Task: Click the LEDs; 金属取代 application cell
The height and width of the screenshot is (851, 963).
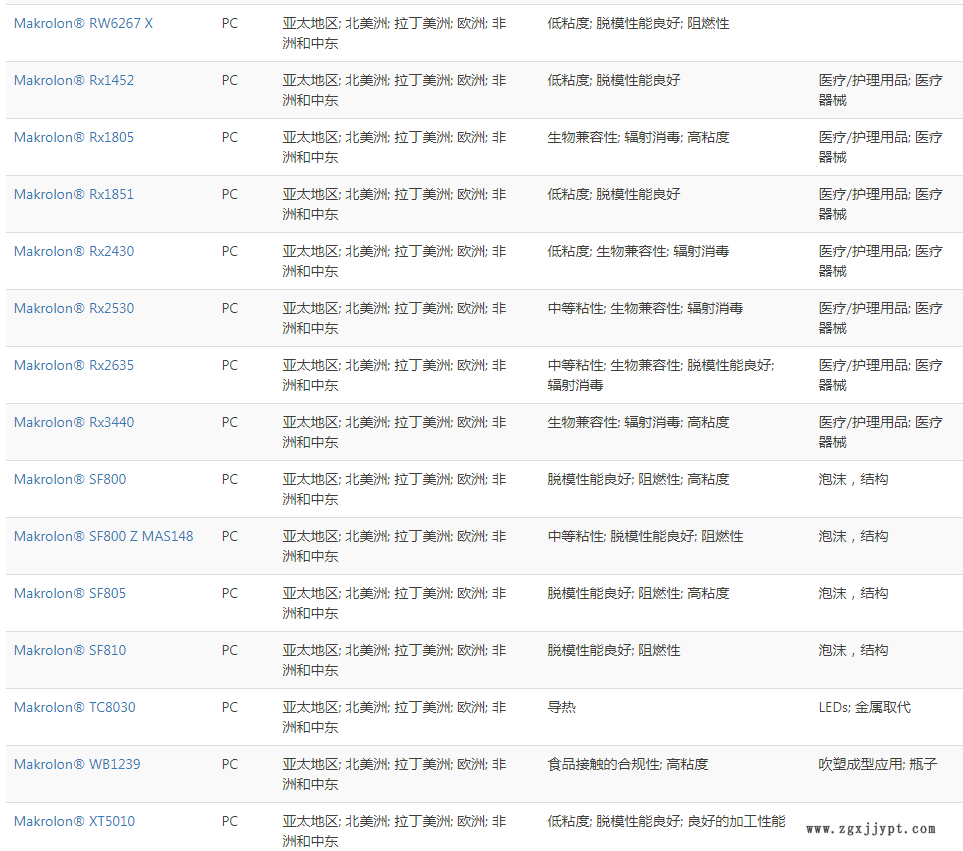Action: point(864,707)
